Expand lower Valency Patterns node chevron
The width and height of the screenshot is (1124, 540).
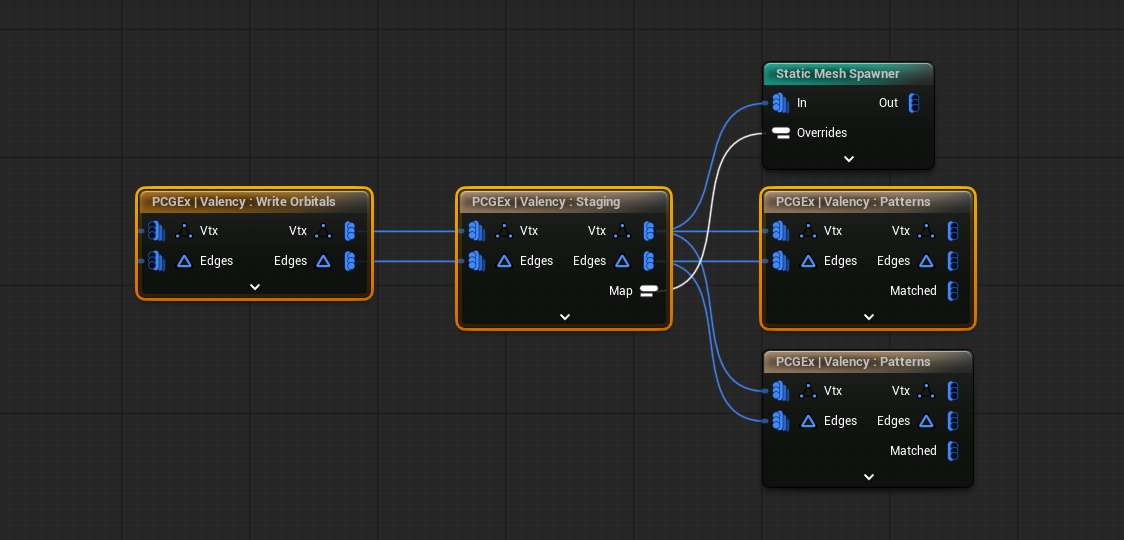(868, 476)
